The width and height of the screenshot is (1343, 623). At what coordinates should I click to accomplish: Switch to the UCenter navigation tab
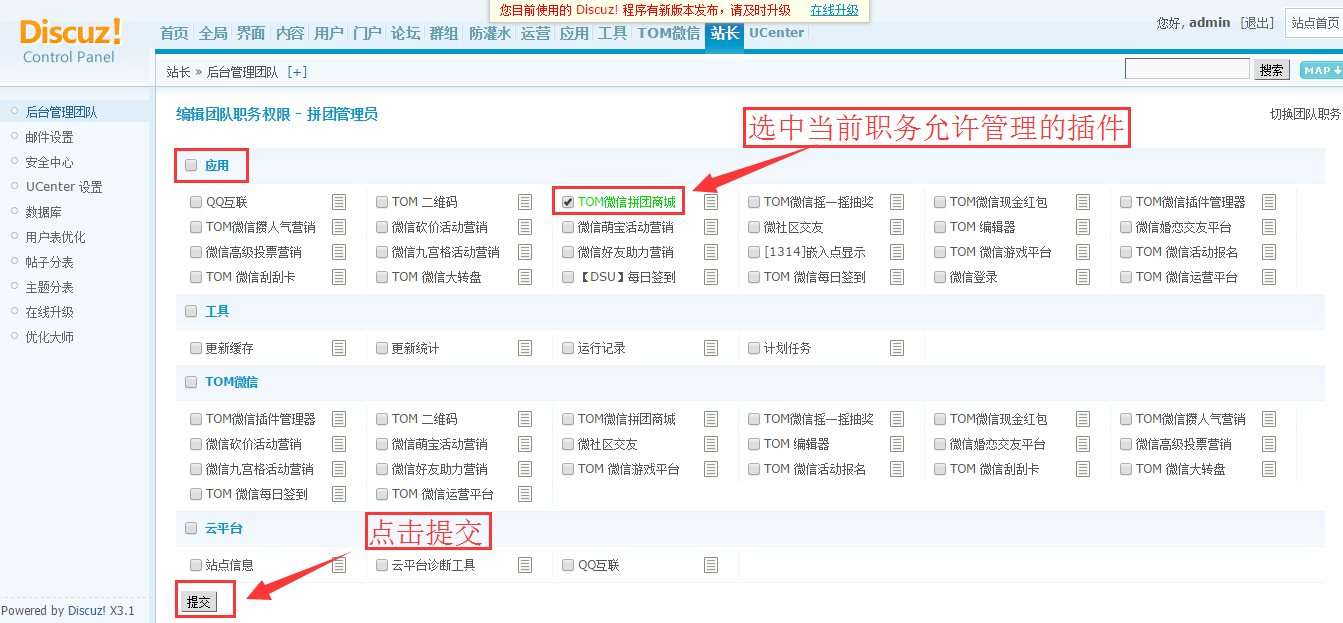tap(776, 32)
